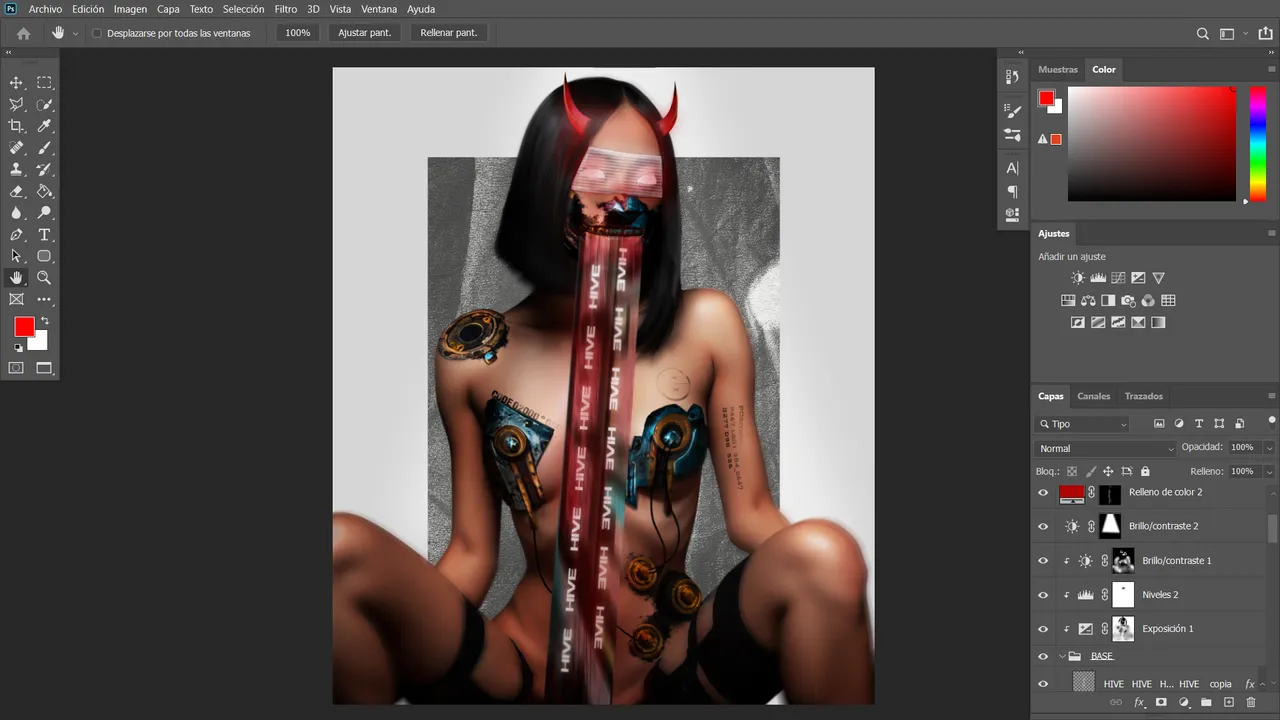Enable Desplazarse por todas las ventanas checkbox

pos(97,33)
